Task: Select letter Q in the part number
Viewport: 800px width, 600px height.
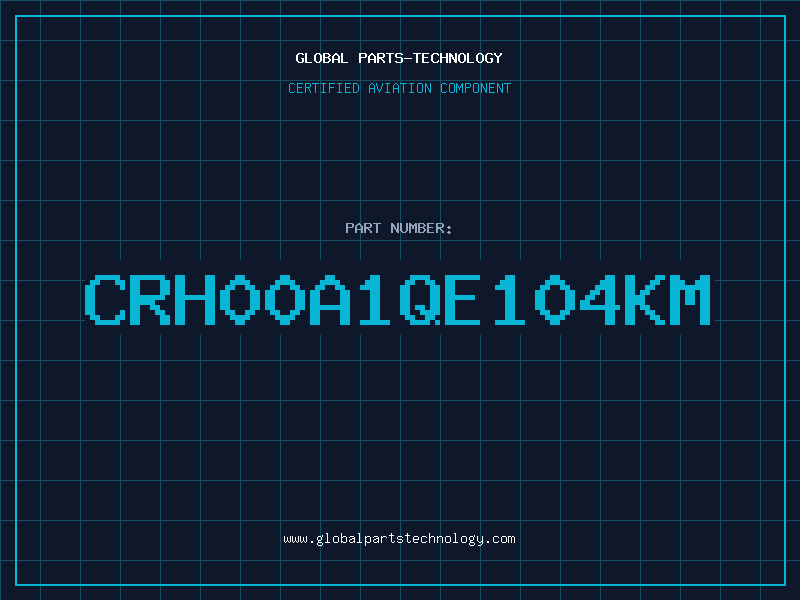Action: [x=419, y=299]
